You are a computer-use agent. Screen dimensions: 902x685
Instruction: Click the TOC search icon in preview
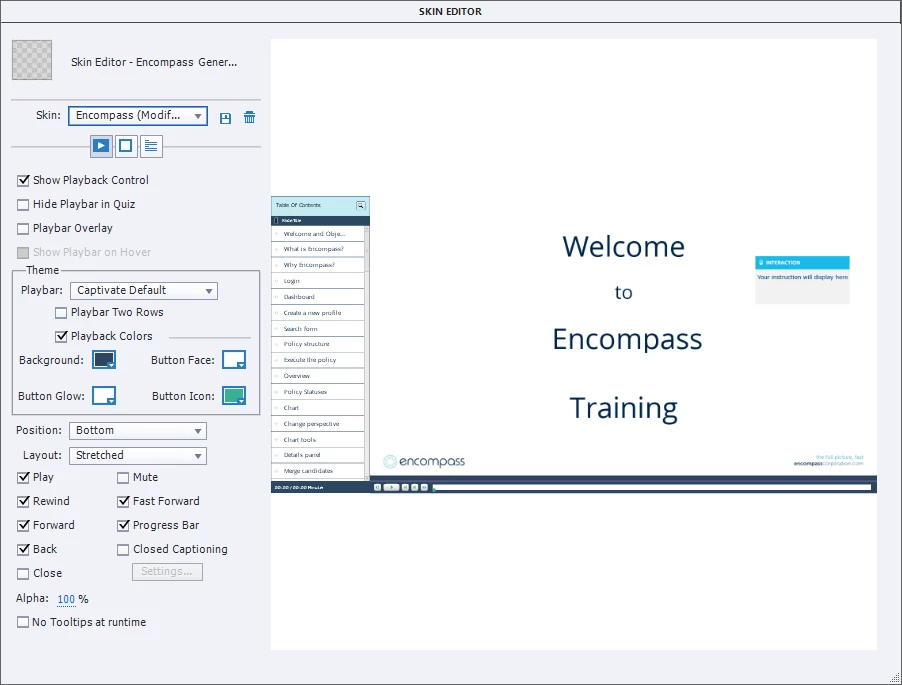pos(361,205)
